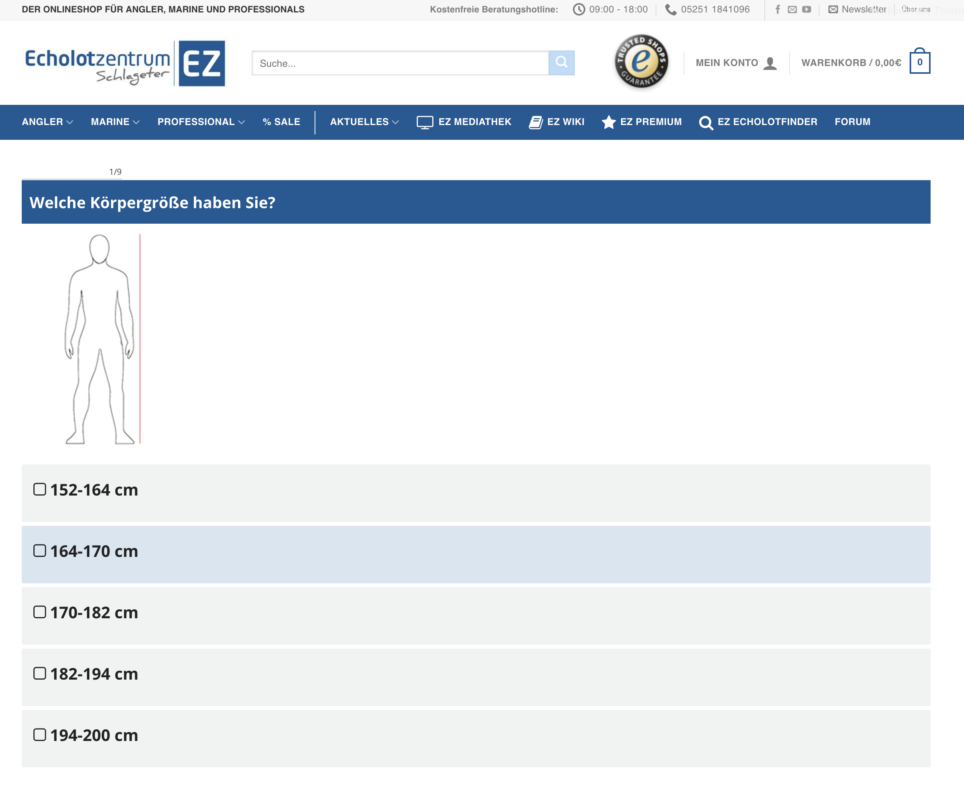The height and width of the screenshot is (800, 964).
Task: Click into the Suche search field
Action: coord(400,63)
